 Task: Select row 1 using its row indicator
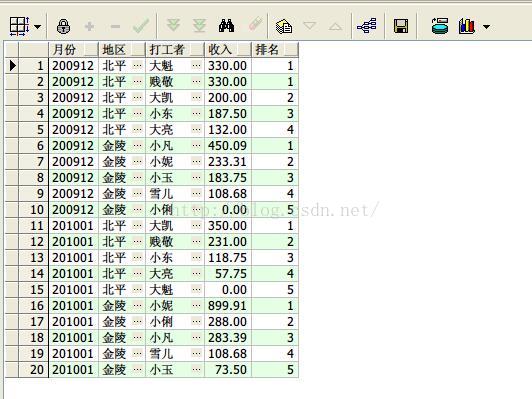(12, 65)
